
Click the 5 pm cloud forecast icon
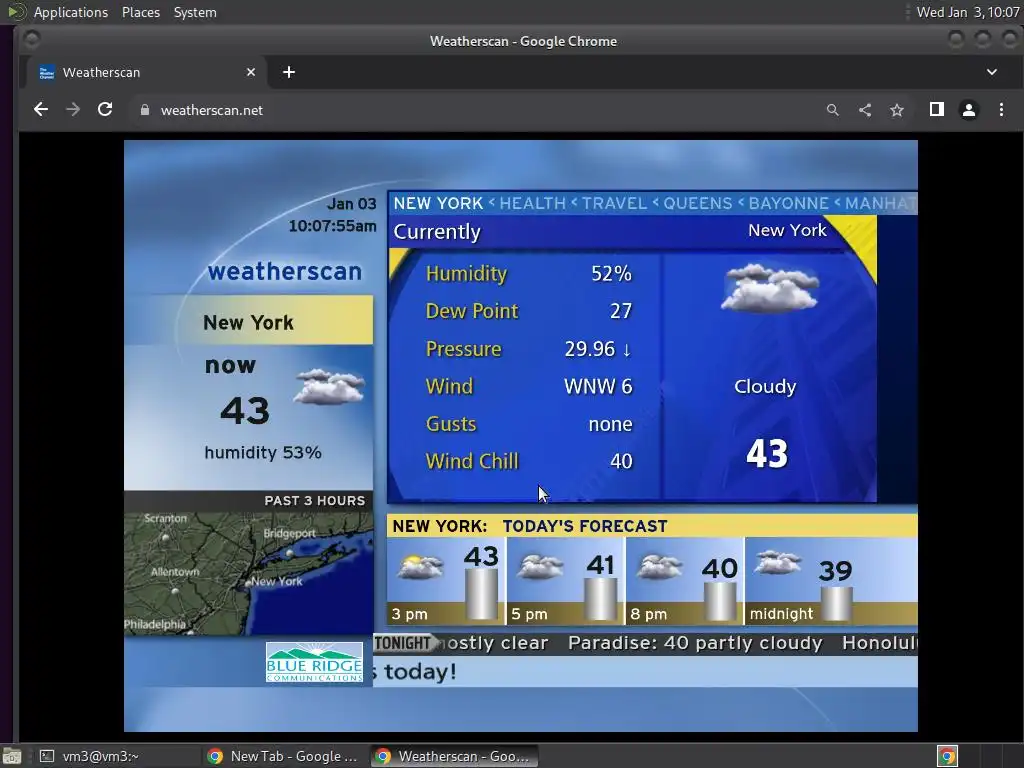tap(539, 567)
